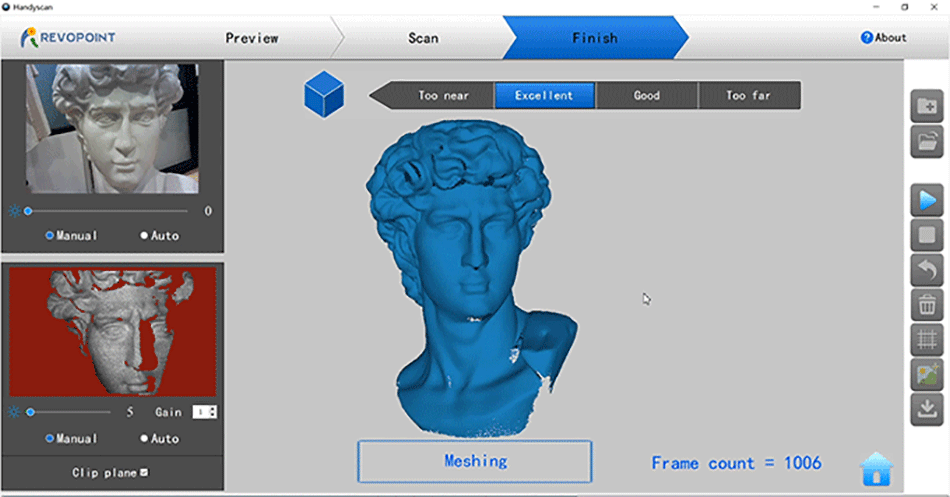950x497 pixels.
Task: Click the texture image icon
Action: click(927, 375)
